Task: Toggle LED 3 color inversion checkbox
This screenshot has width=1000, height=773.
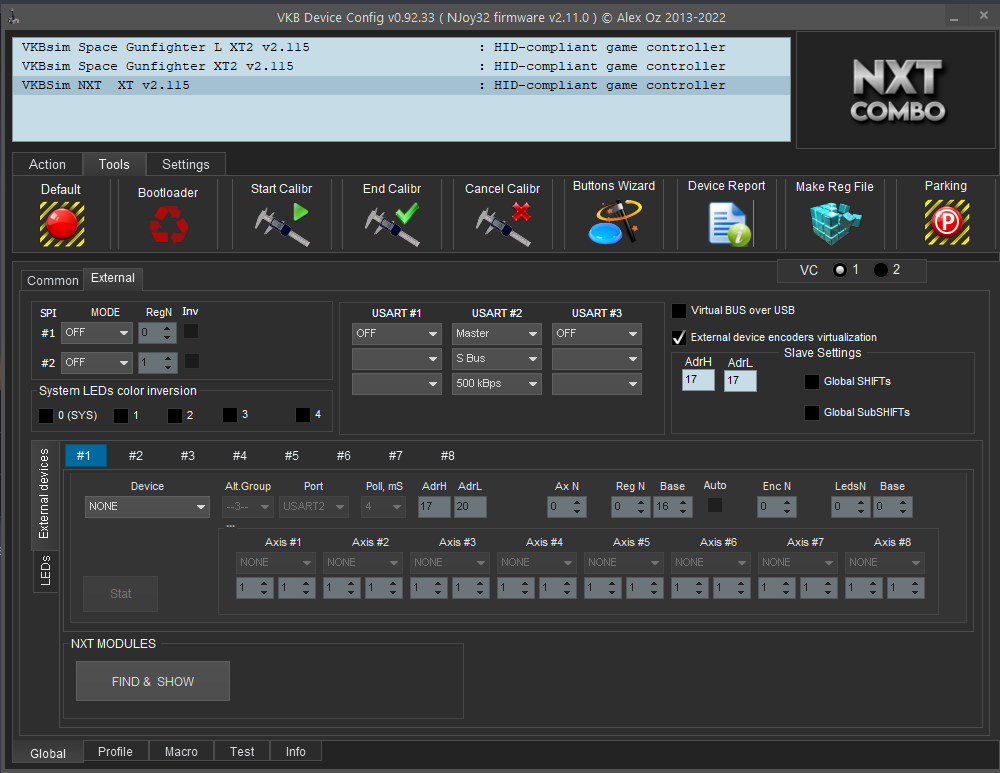Action: (230, 415)
